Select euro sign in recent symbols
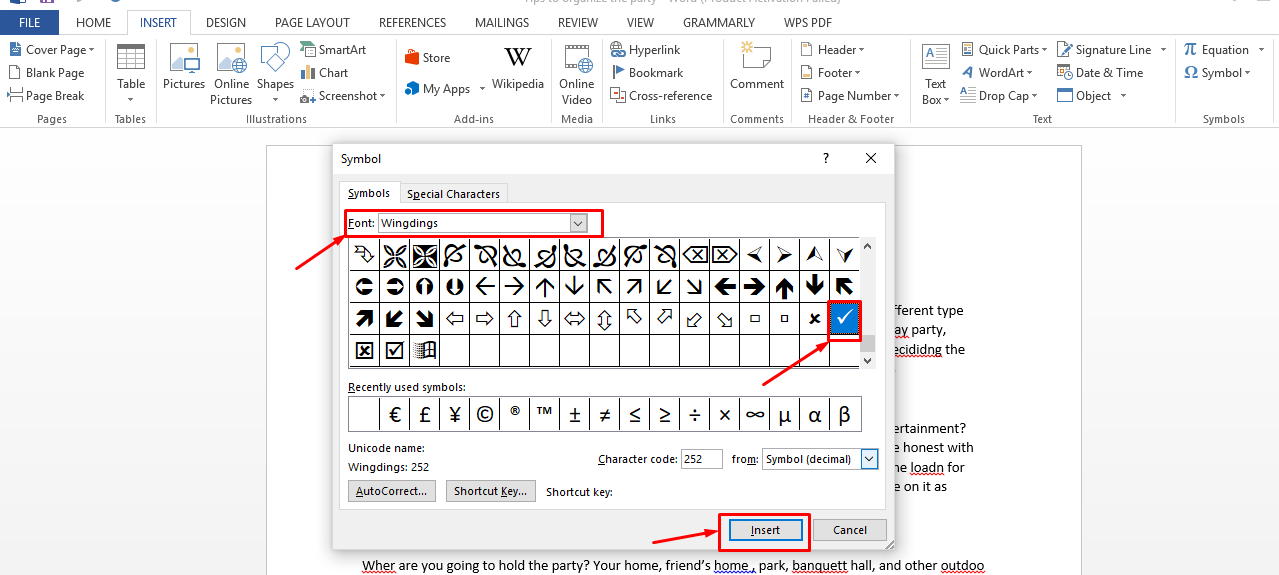Image resolution: width=1279 pixels, height=575 pixels. pyautogui.click(x=395, y=414)
